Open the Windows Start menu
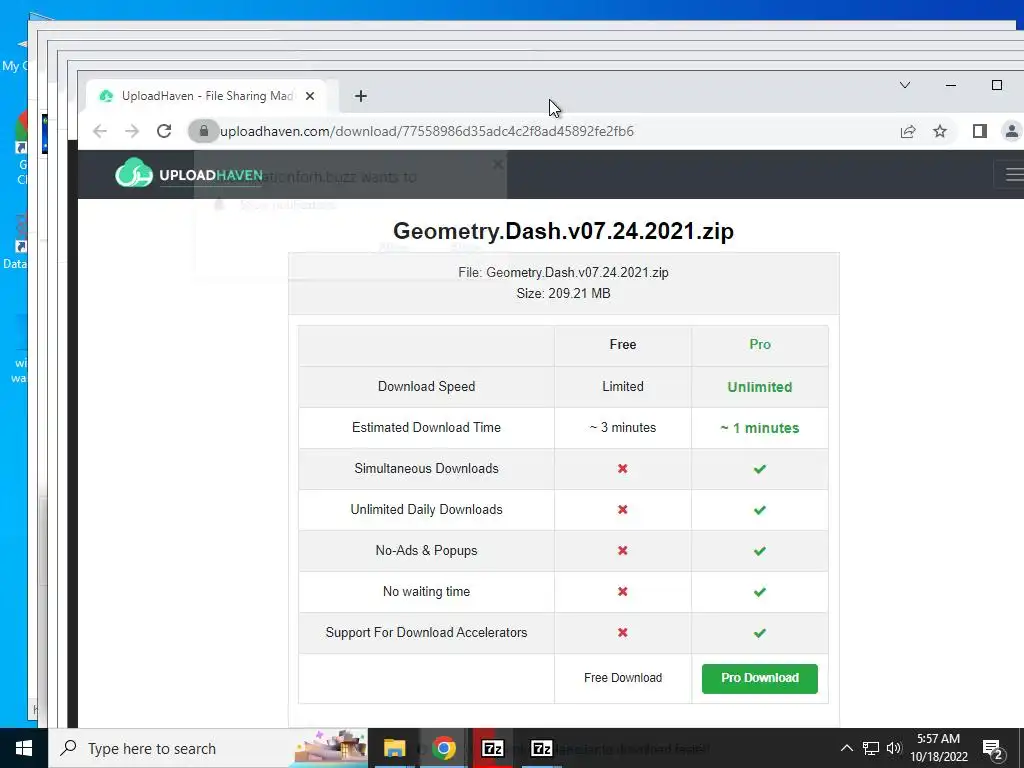1024x768 pixels. (24, 748)
